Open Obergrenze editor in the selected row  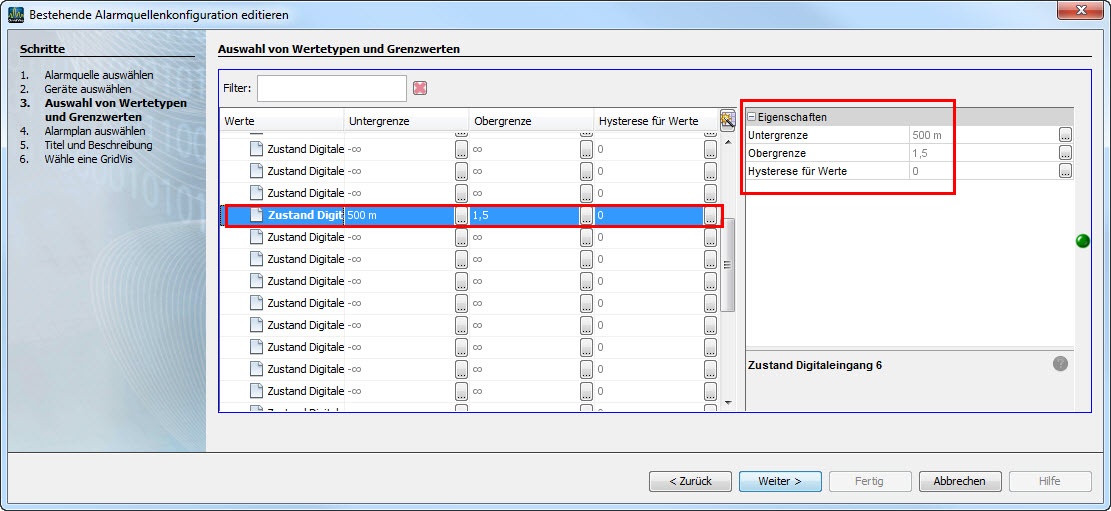585,215
